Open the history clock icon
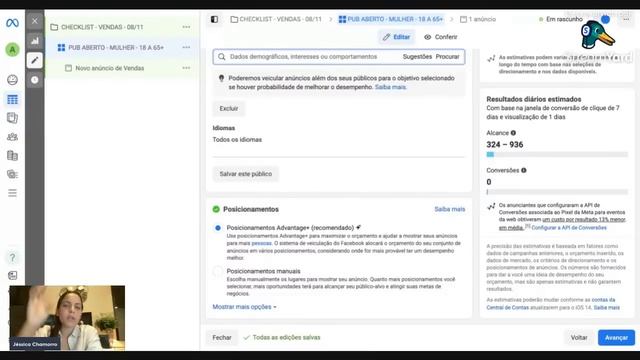640x360 pixels. click(35, 80)
